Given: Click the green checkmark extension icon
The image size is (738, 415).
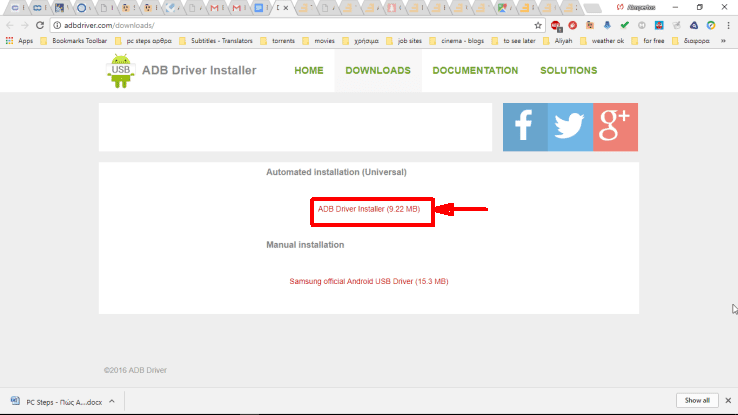Looking at the screenshot, I should [x=625, y=25].
